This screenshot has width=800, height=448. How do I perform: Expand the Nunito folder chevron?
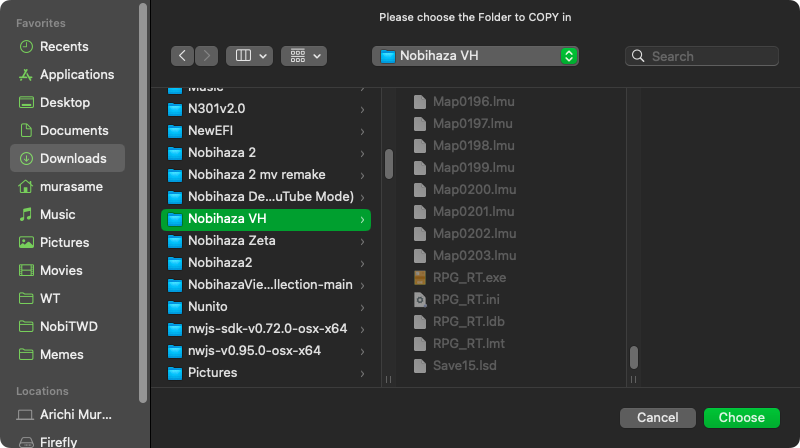[x=362, y=306]
